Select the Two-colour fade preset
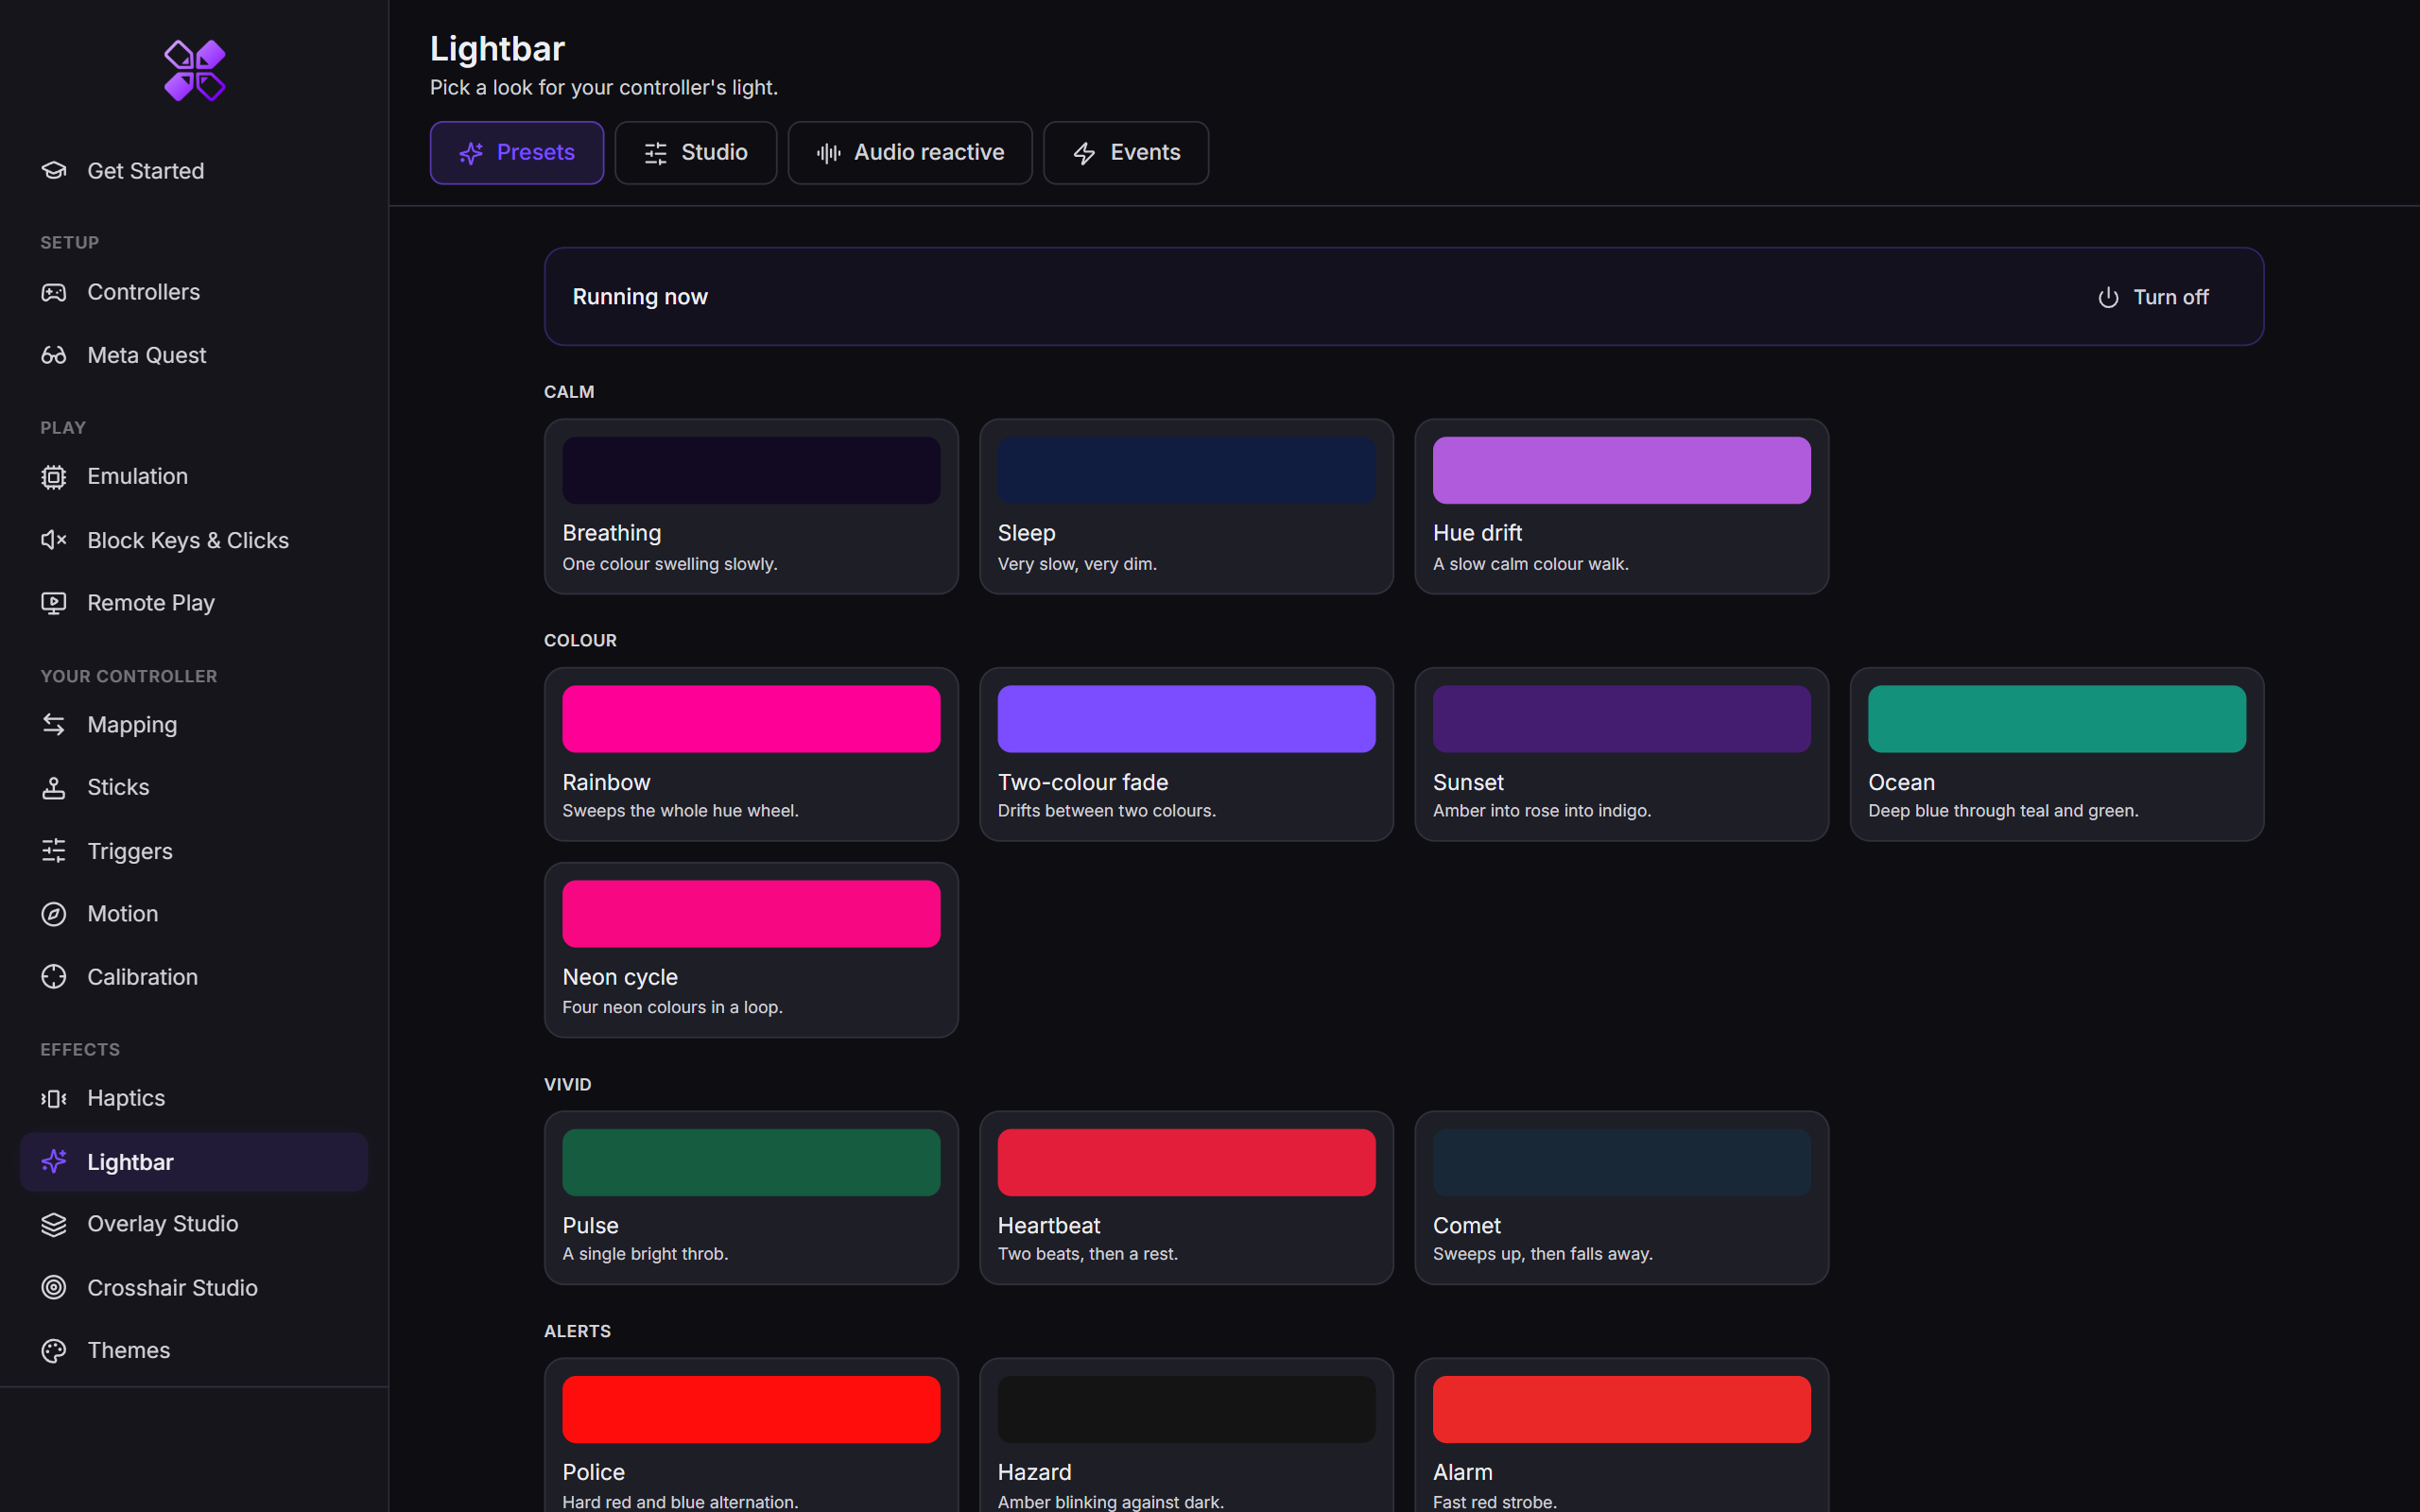Image resolution: width=2420 pixels, height=1512 pixels. (x=1186, y=754)
